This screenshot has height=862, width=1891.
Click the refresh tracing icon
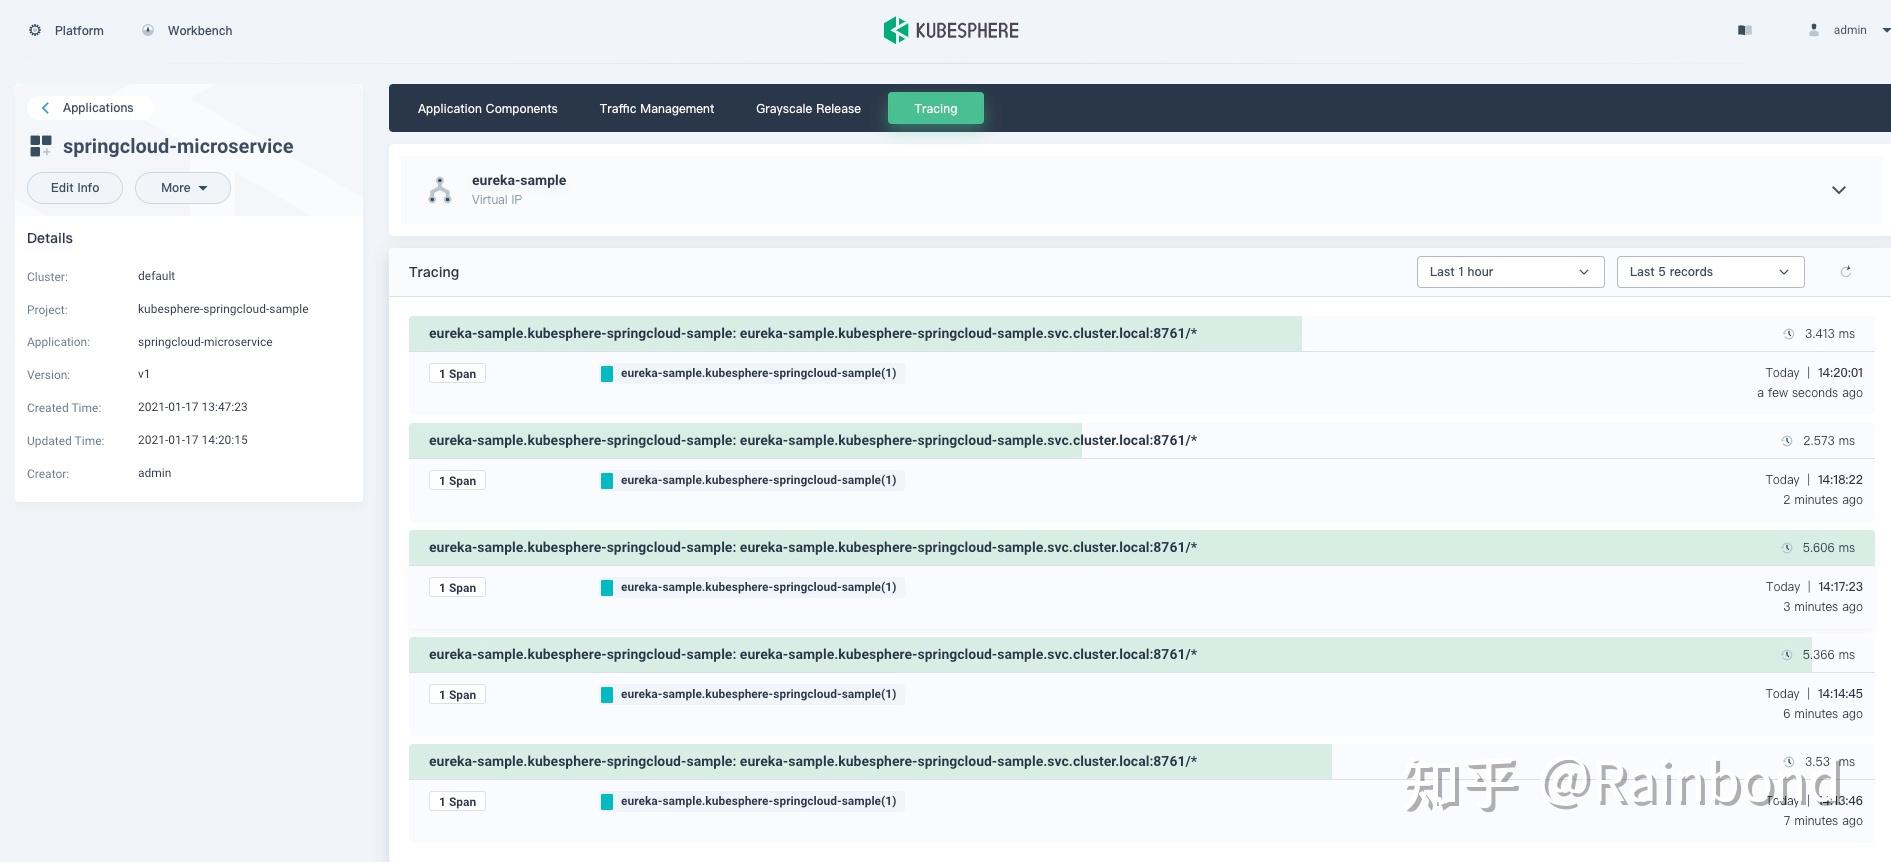tap(1846, 271)
